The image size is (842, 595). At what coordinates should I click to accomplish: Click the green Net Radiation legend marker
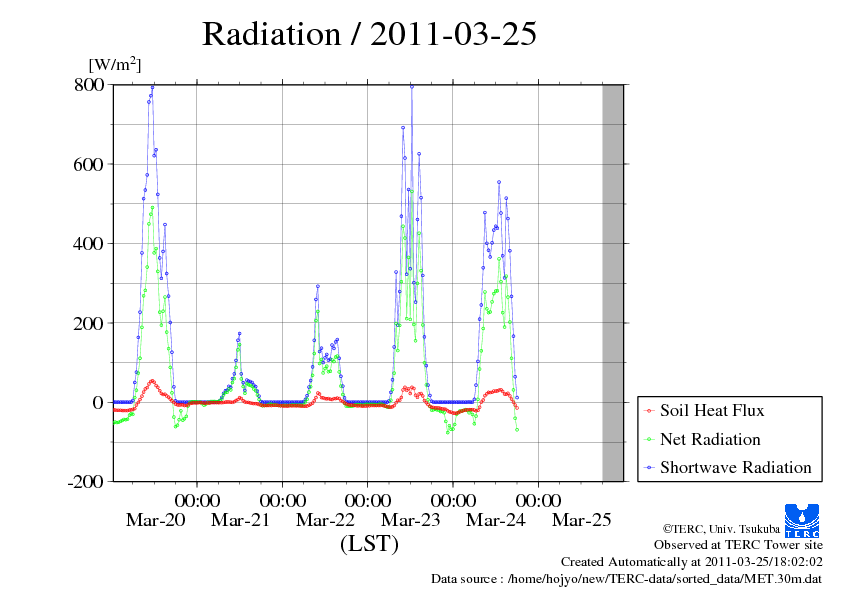coord(649,440)
